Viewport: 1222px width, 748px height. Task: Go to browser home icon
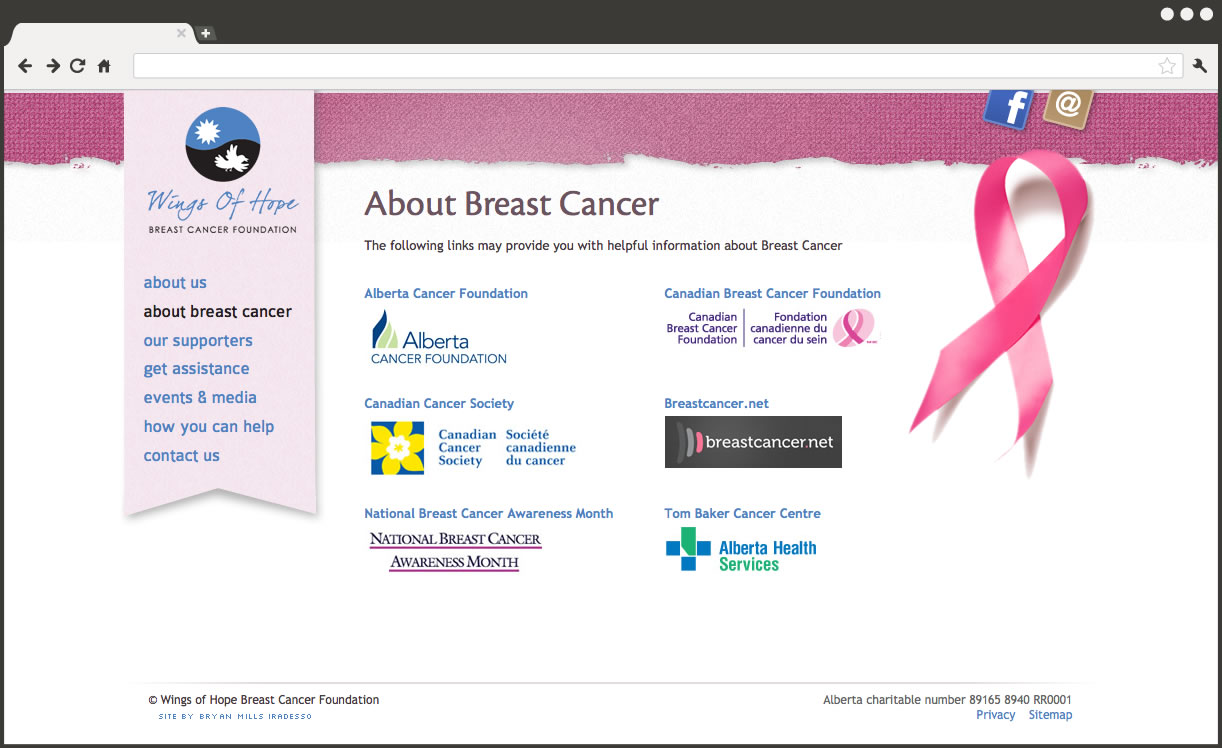tap(104, 66)
